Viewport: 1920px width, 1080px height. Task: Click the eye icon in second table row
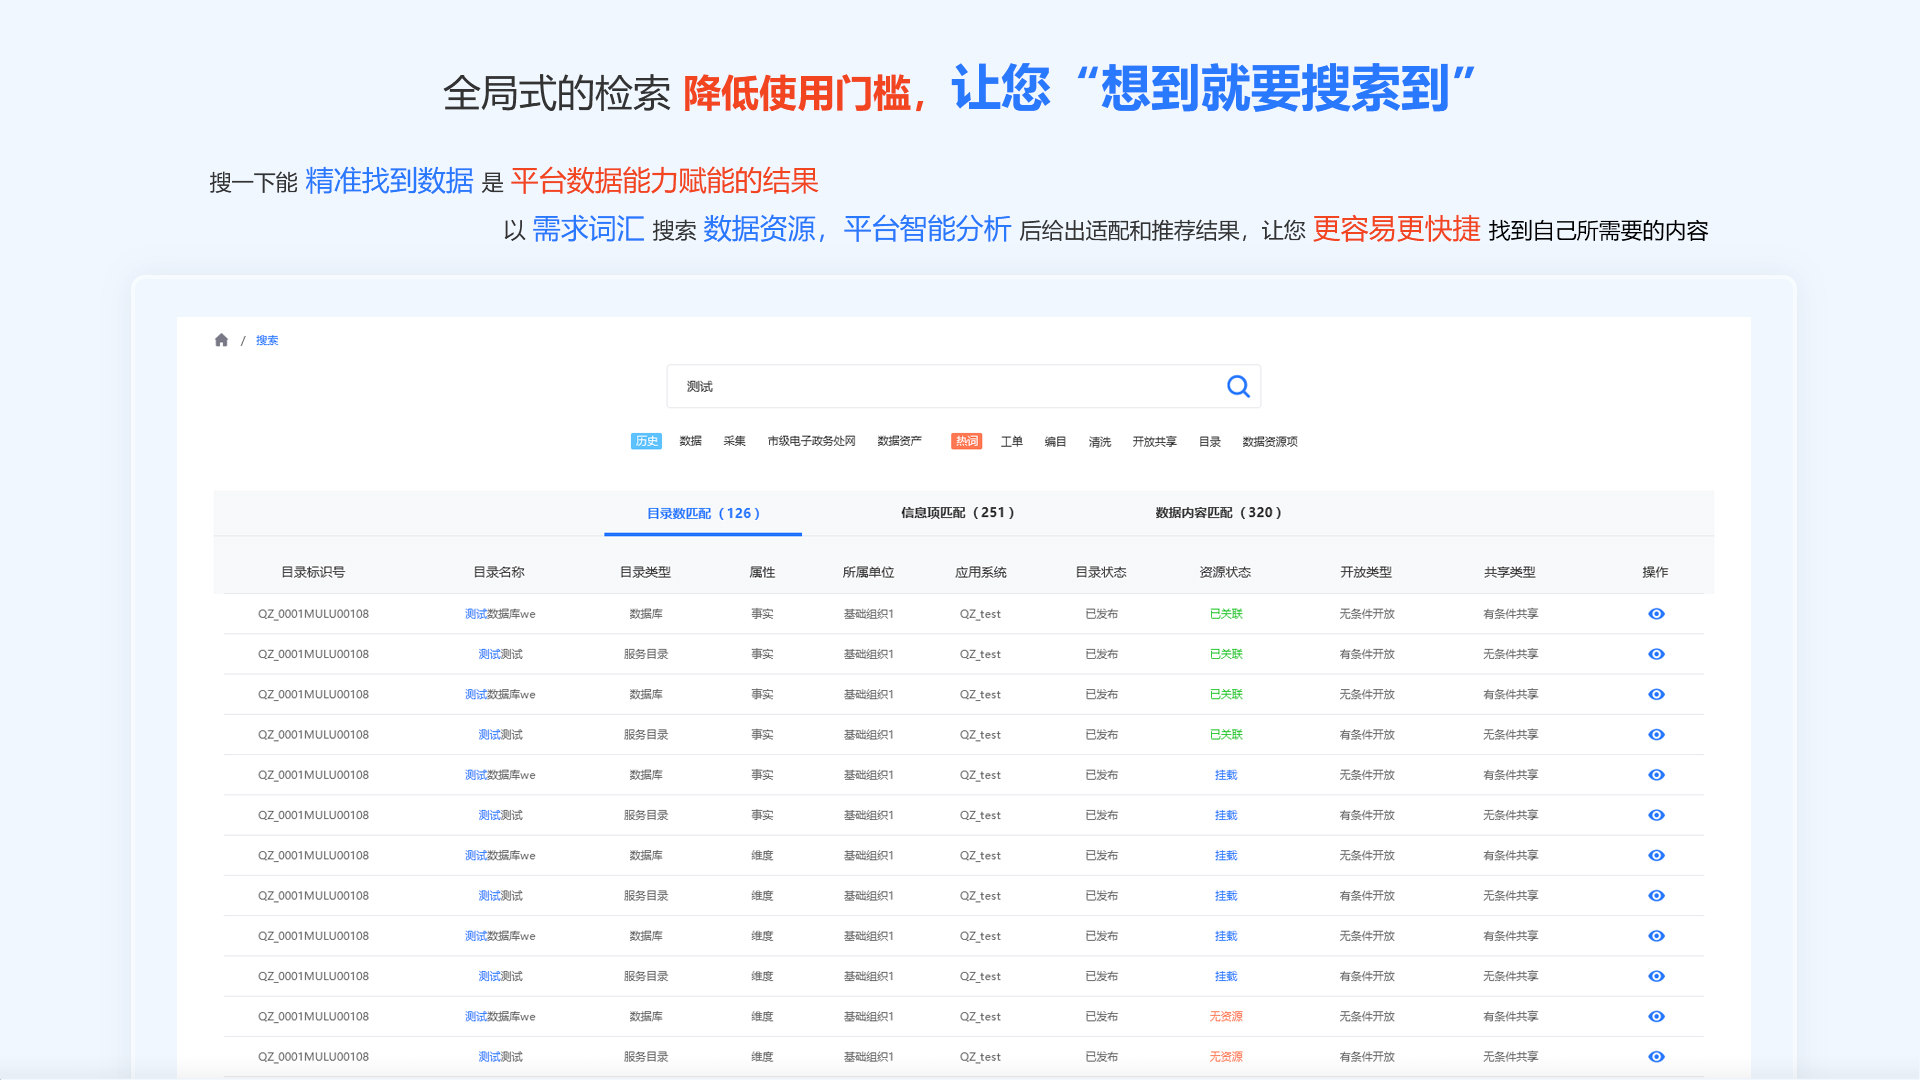[1656, 654]
